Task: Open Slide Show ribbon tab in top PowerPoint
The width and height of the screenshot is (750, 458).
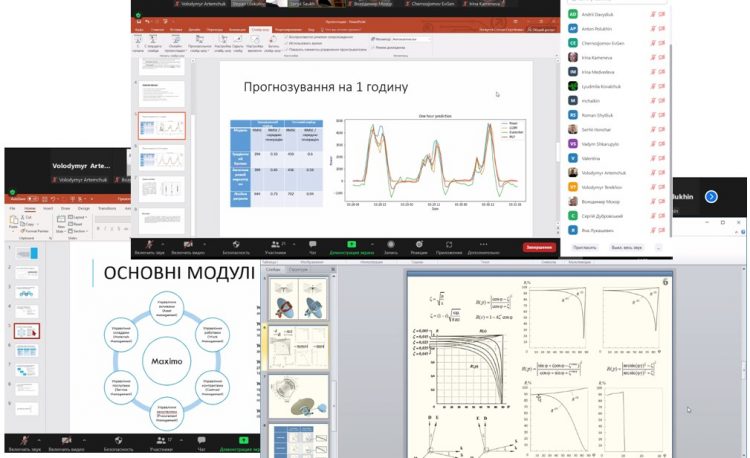Action: [260, 30]
